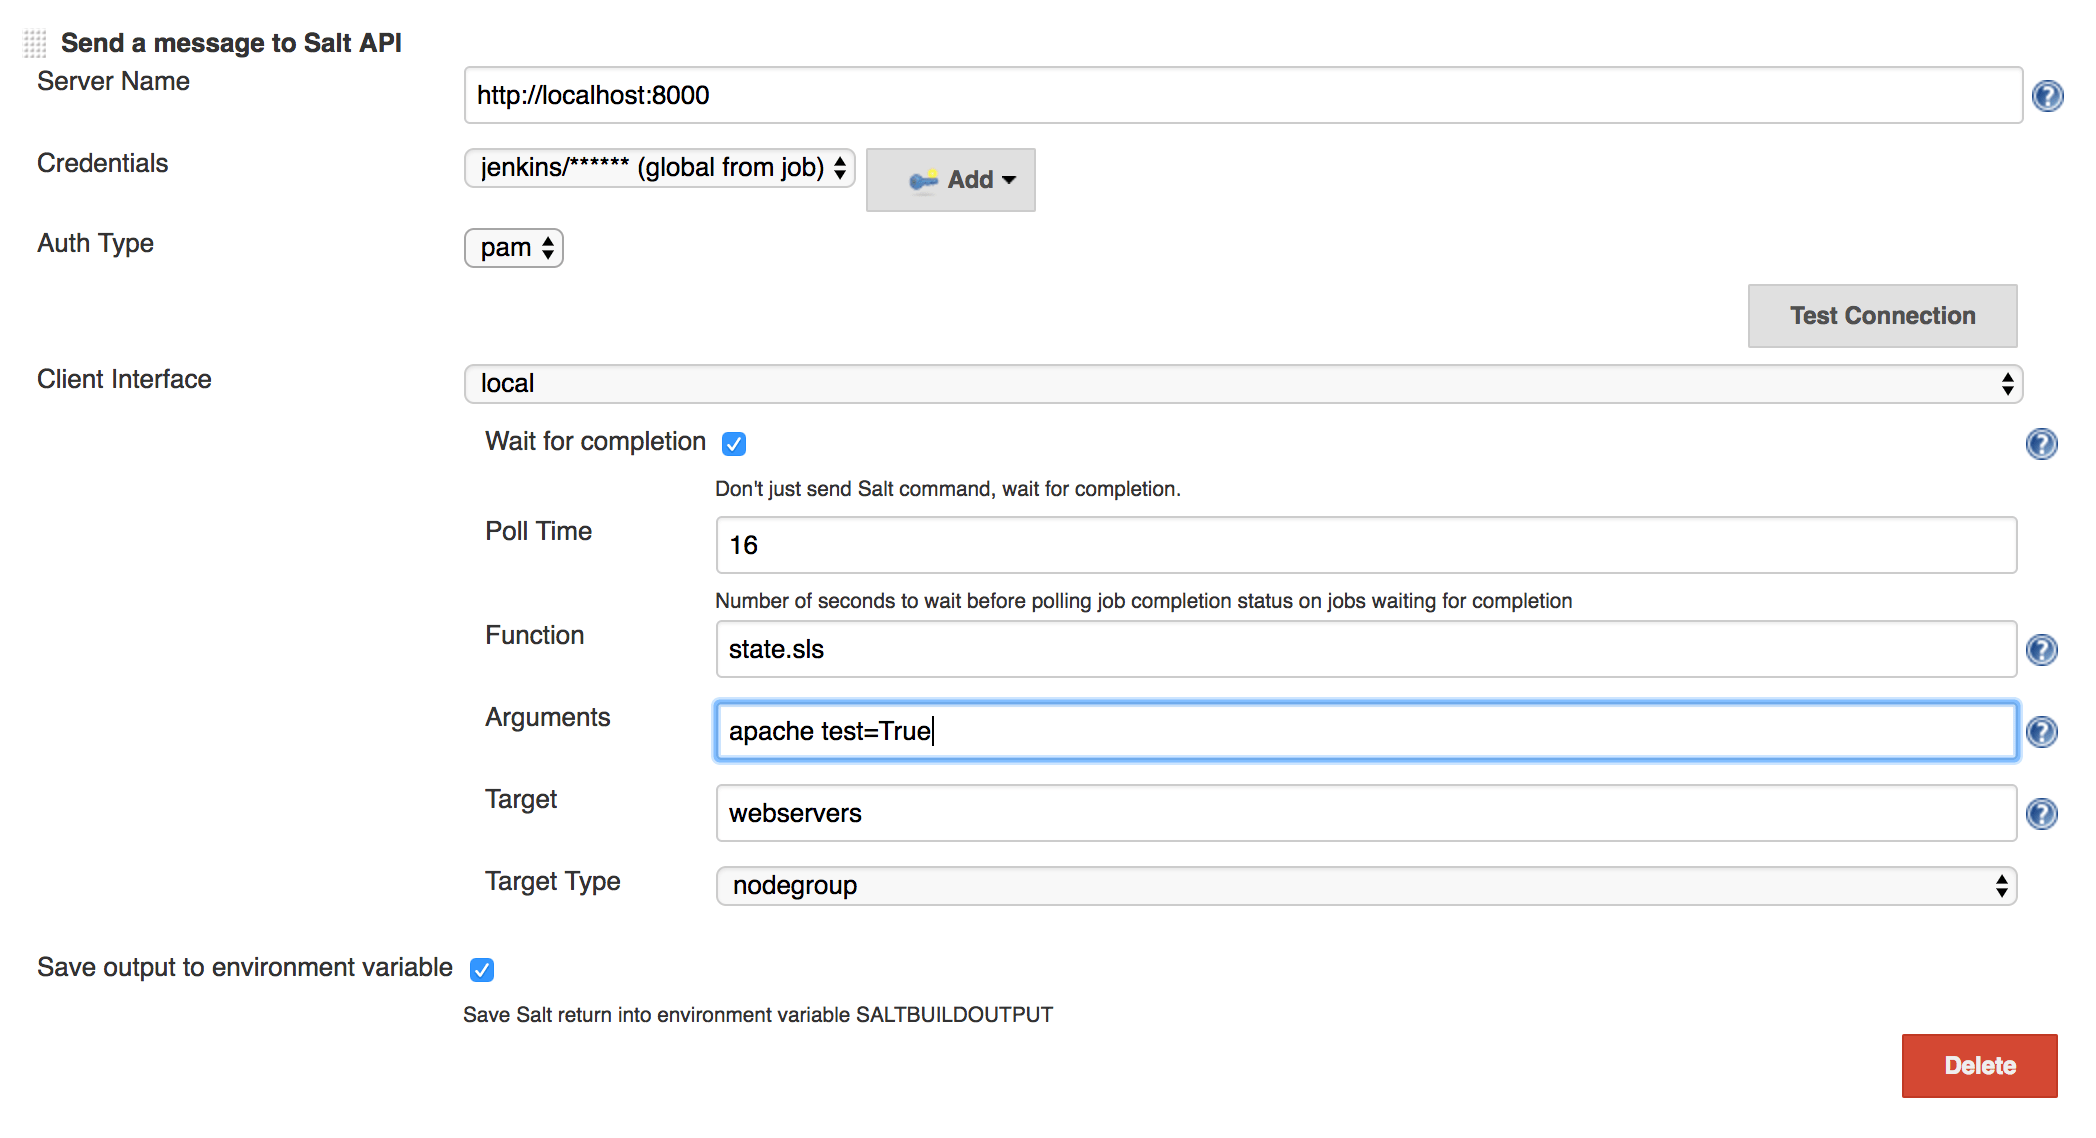Open help for Wait for completion option
2096x1138 pixels.
(2041, 443)
